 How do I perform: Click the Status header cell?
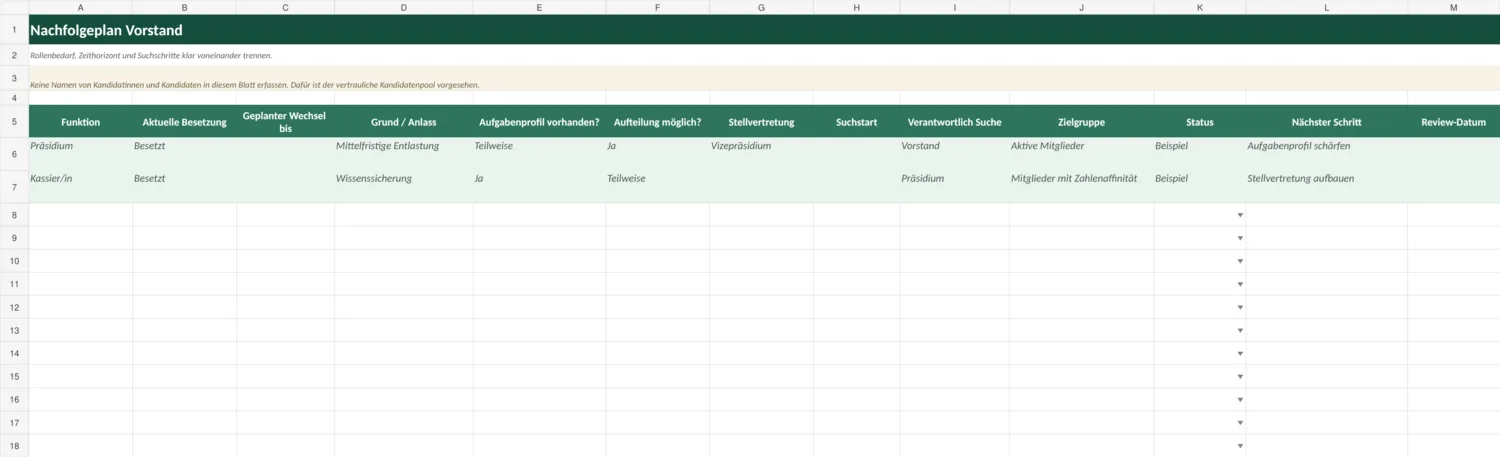(1199, 122)
